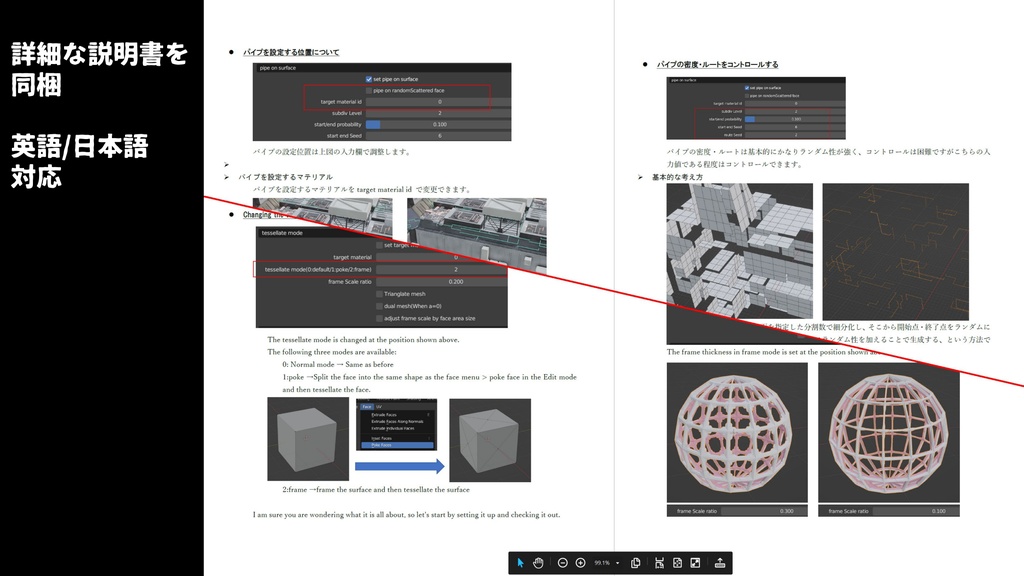Click the zoom out minus icon
Screen dimensions: 1024x576
click(562, 563)
